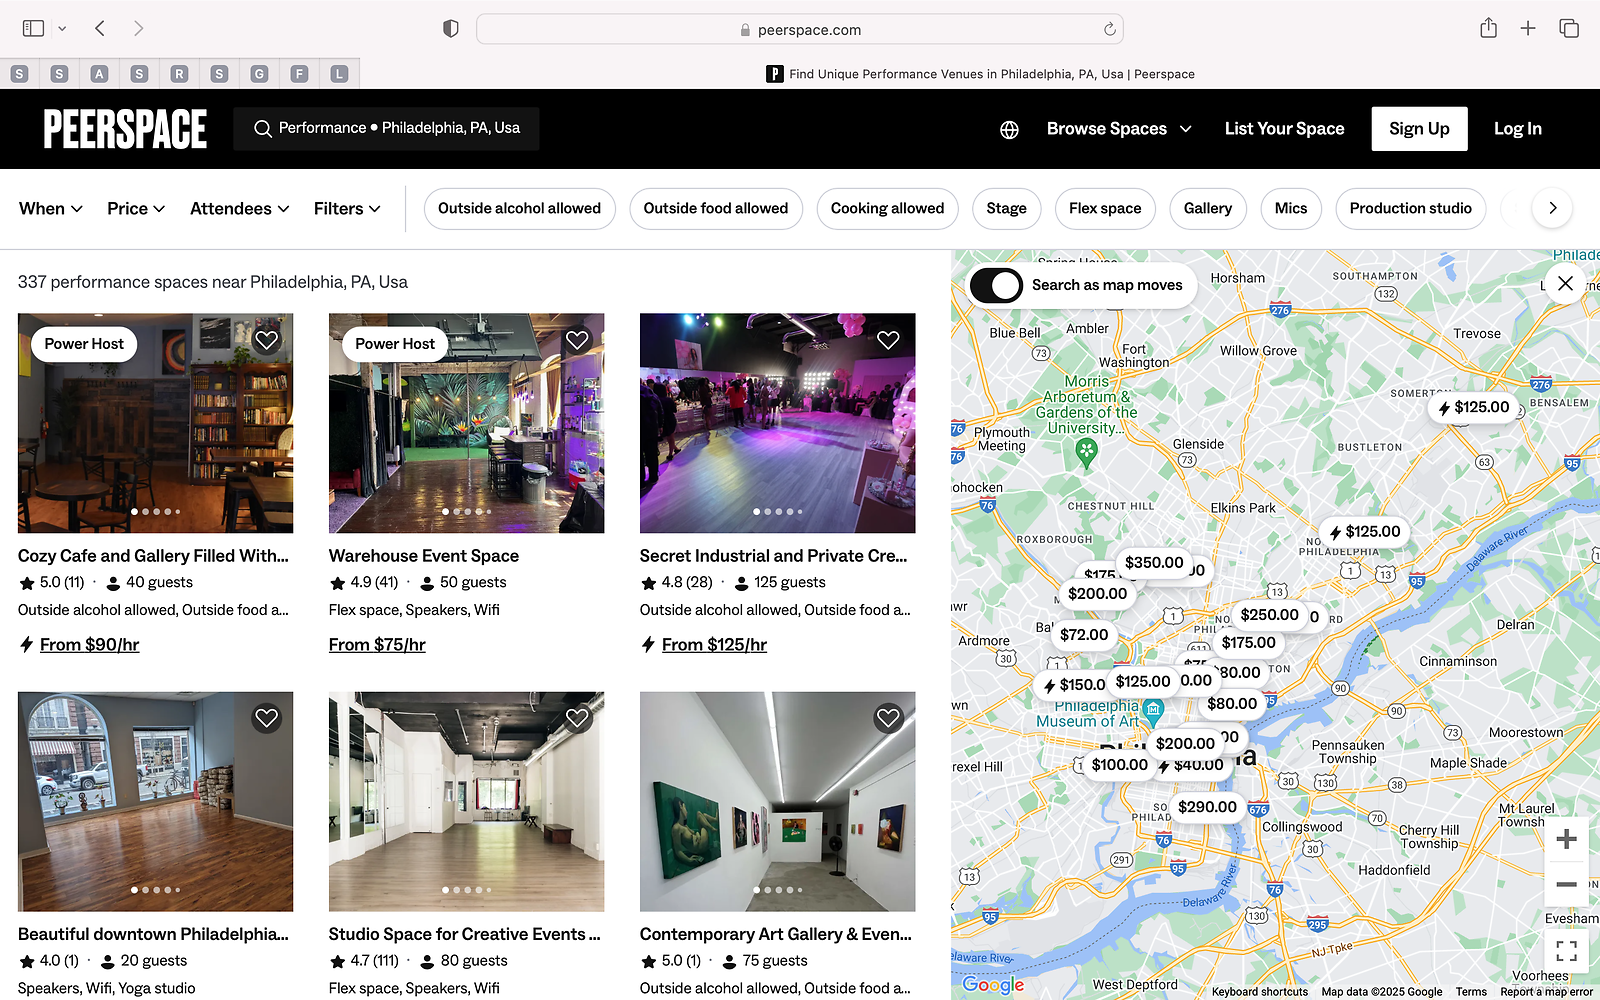Open the Attendees dropdown

click(x=240, y=208)
